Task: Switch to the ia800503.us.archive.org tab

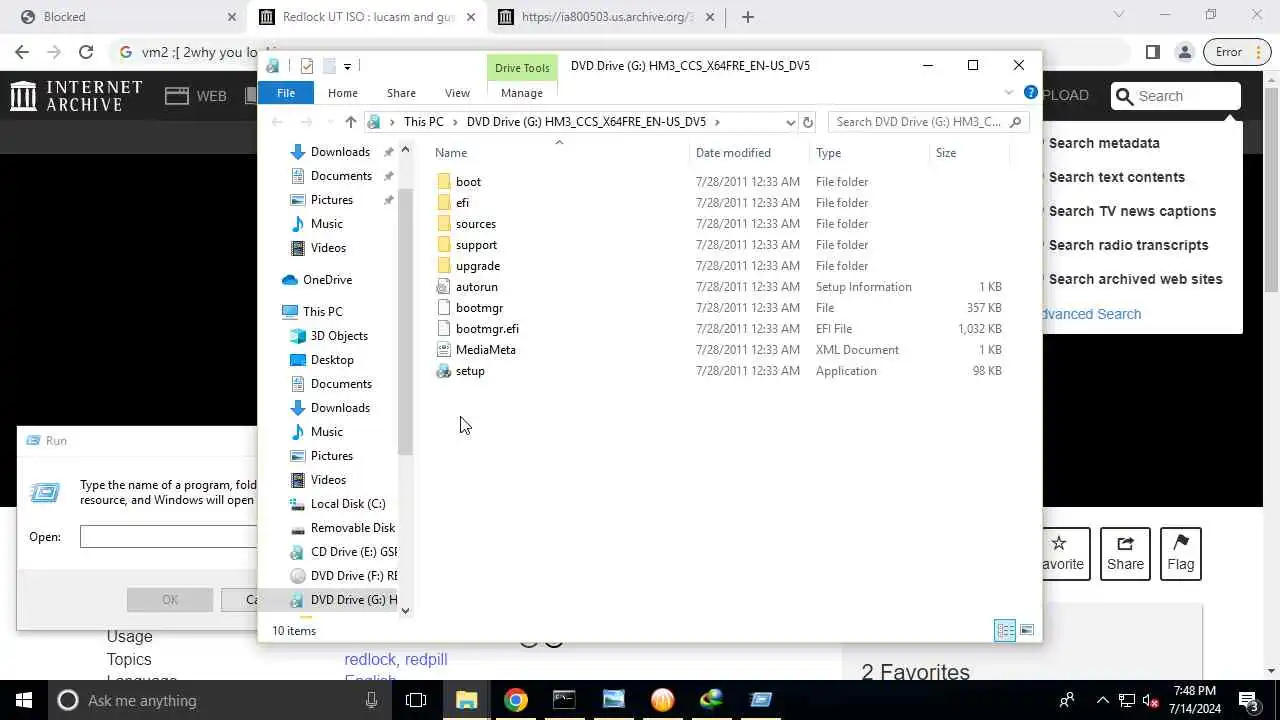Action: pyautogui.click(x=608, y=17)
